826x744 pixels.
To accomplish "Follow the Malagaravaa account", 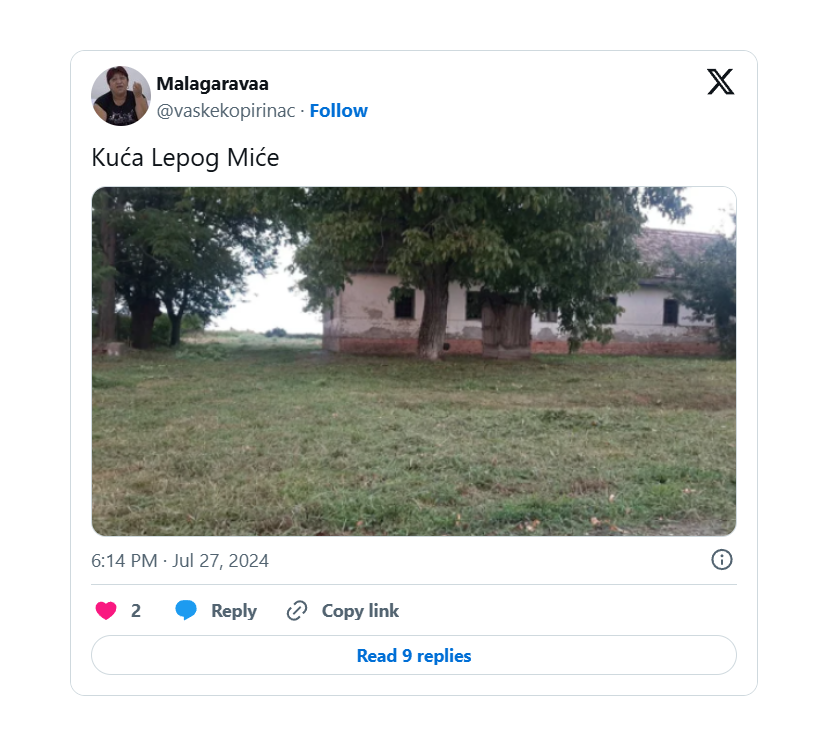I will (338, 111).
